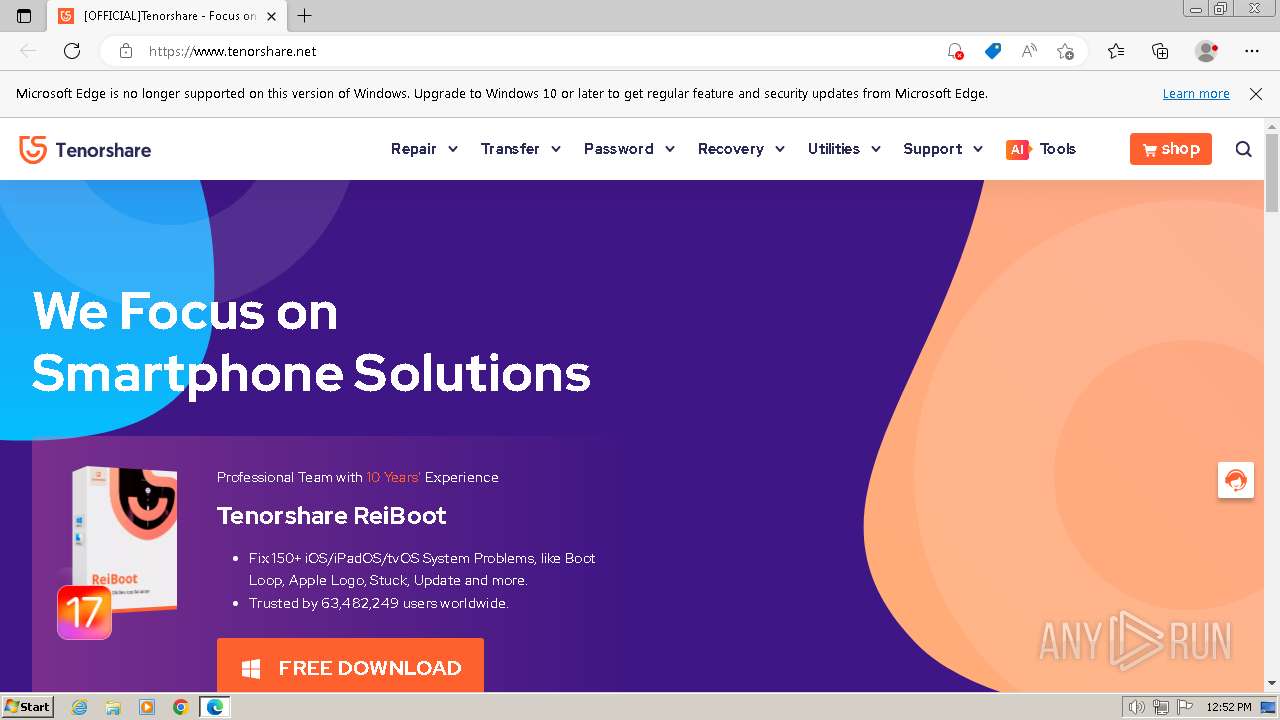The width and height of the screenshot is (1280, 720).
Task: Close the Tenorshare browser tab
Action: (271, 16)
